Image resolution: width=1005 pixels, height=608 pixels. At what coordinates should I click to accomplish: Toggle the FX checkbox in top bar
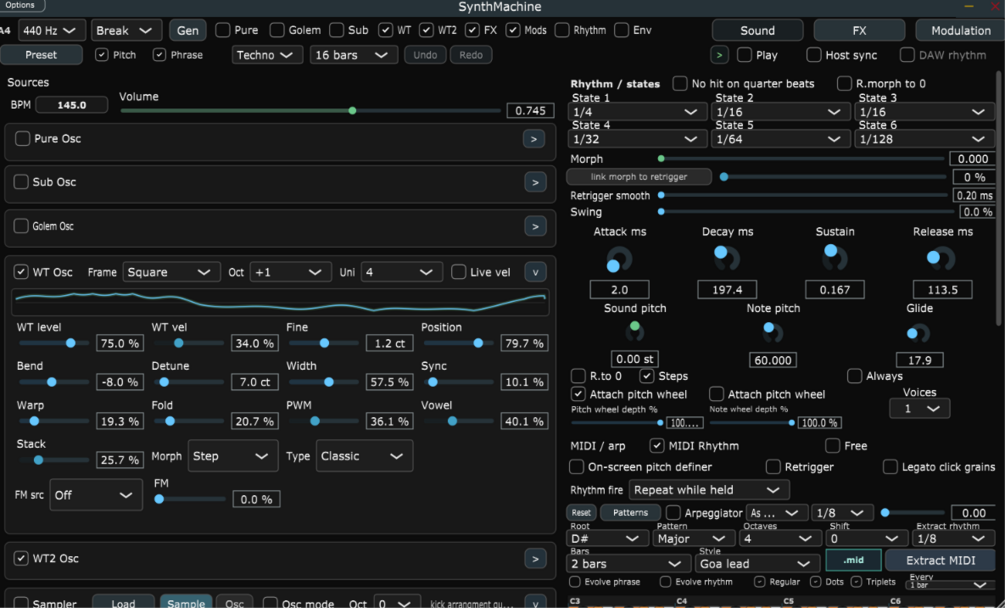(x=472, y=30)
